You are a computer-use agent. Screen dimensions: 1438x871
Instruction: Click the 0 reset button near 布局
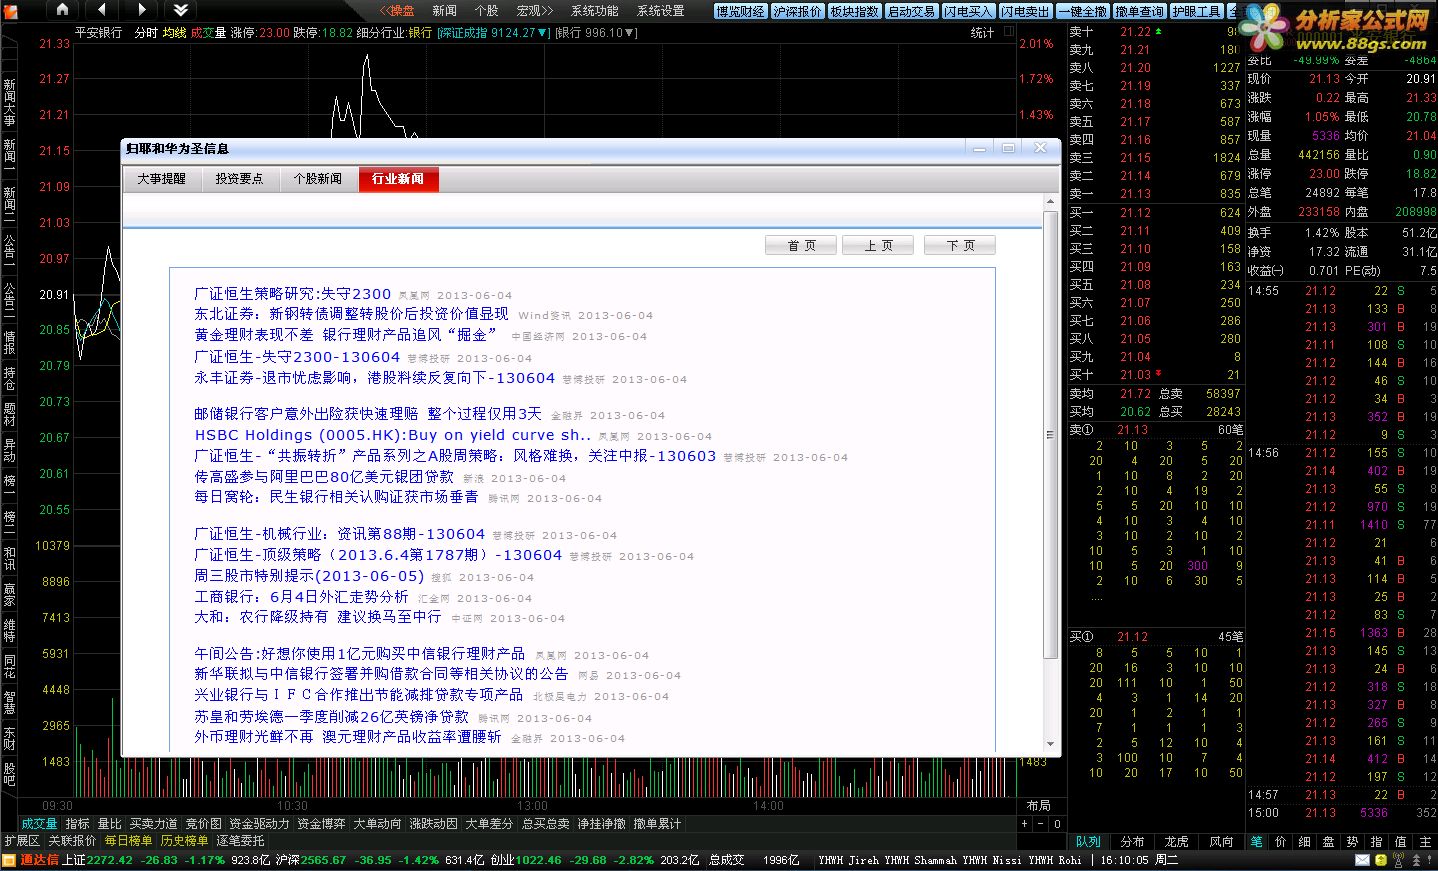click(1057, 824)
